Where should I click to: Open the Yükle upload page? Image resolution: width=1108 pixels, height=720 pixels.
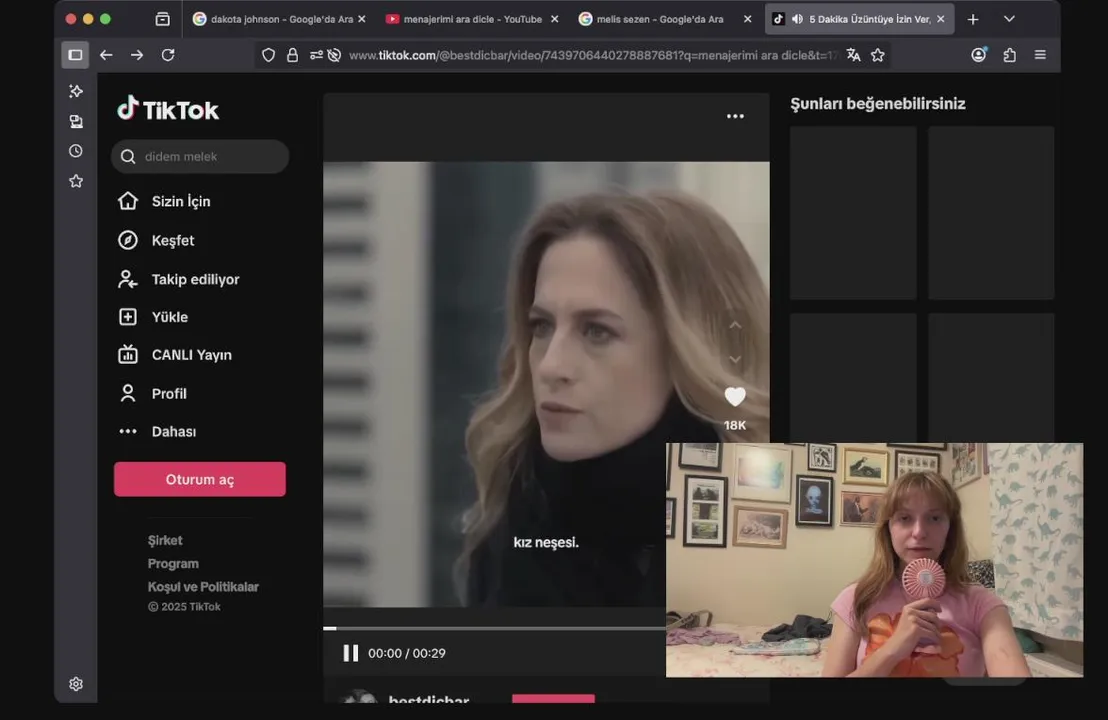point(153,317)
